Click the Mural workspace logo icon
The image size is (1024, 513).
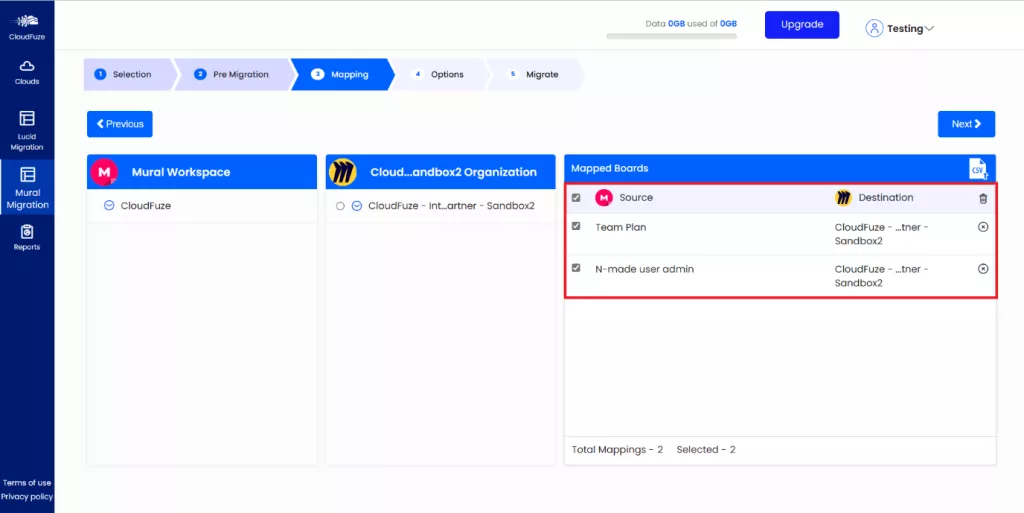point(104,172)
